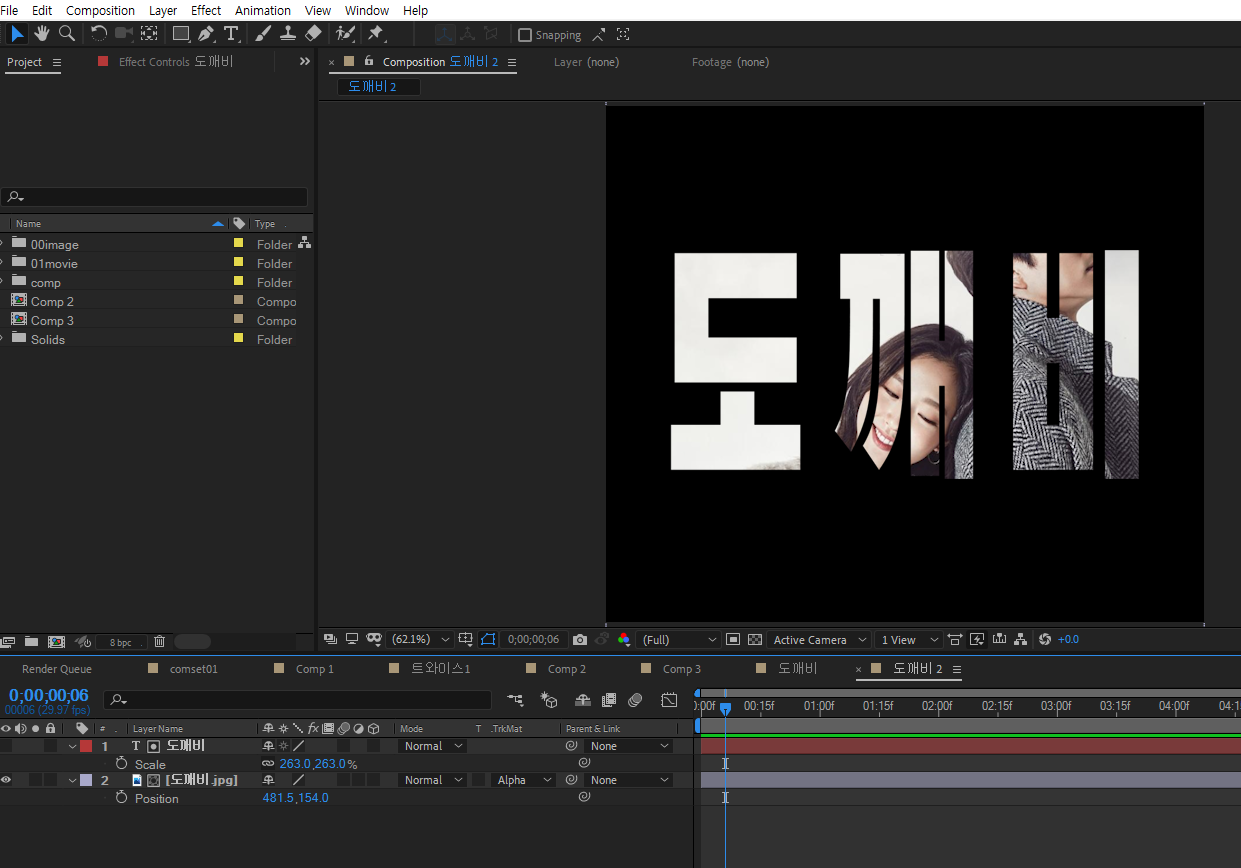Click the Interpret Footage icon in Project panel
The image size is (1241, 868).
(x=8, y=641)
